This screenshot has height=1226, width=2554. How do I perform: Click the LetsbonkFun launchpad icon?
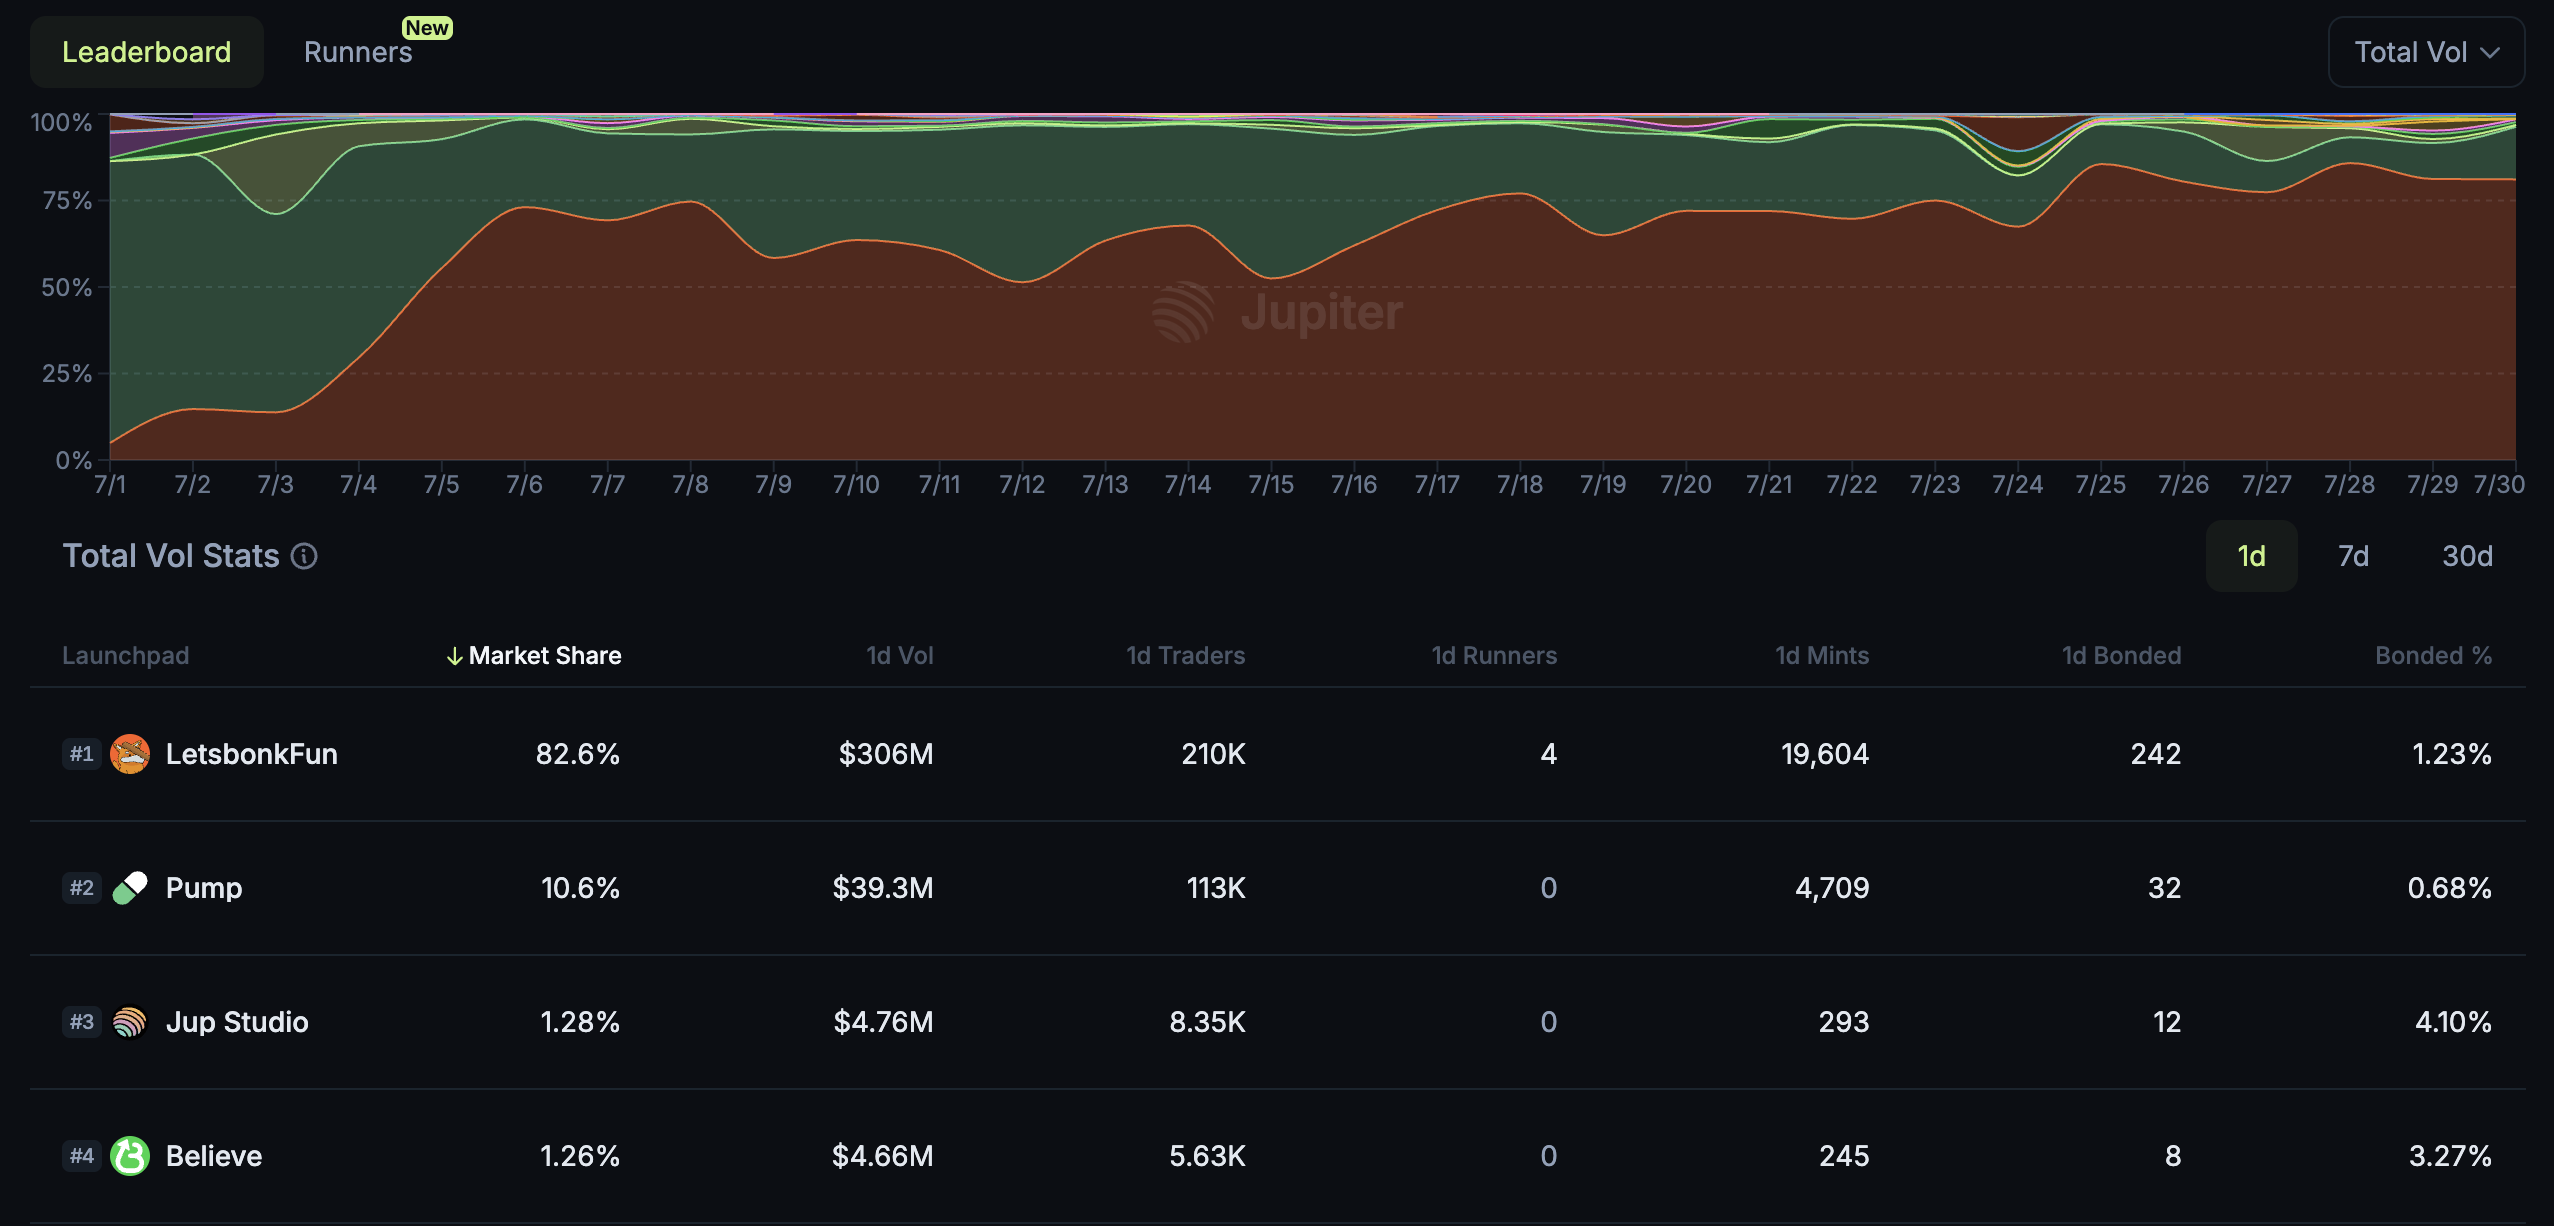tap(128, 754)
